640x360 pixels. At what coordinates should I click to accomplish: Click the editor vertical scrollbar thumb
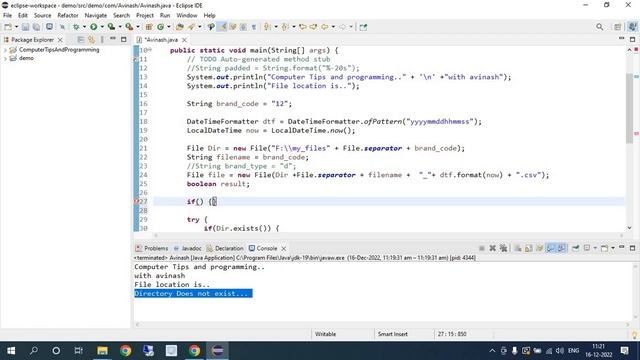pyautogui.click(x=629, y=108)
